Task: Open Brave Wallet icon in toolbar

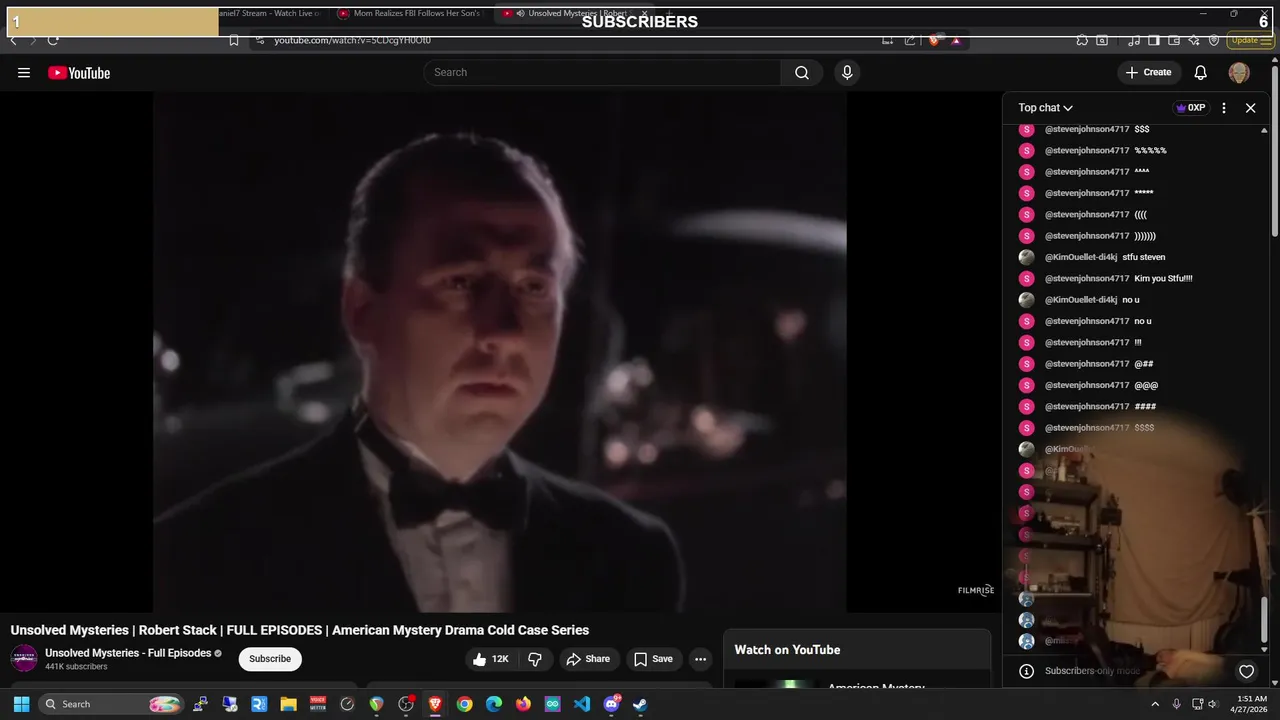Action: (1174, 40)
